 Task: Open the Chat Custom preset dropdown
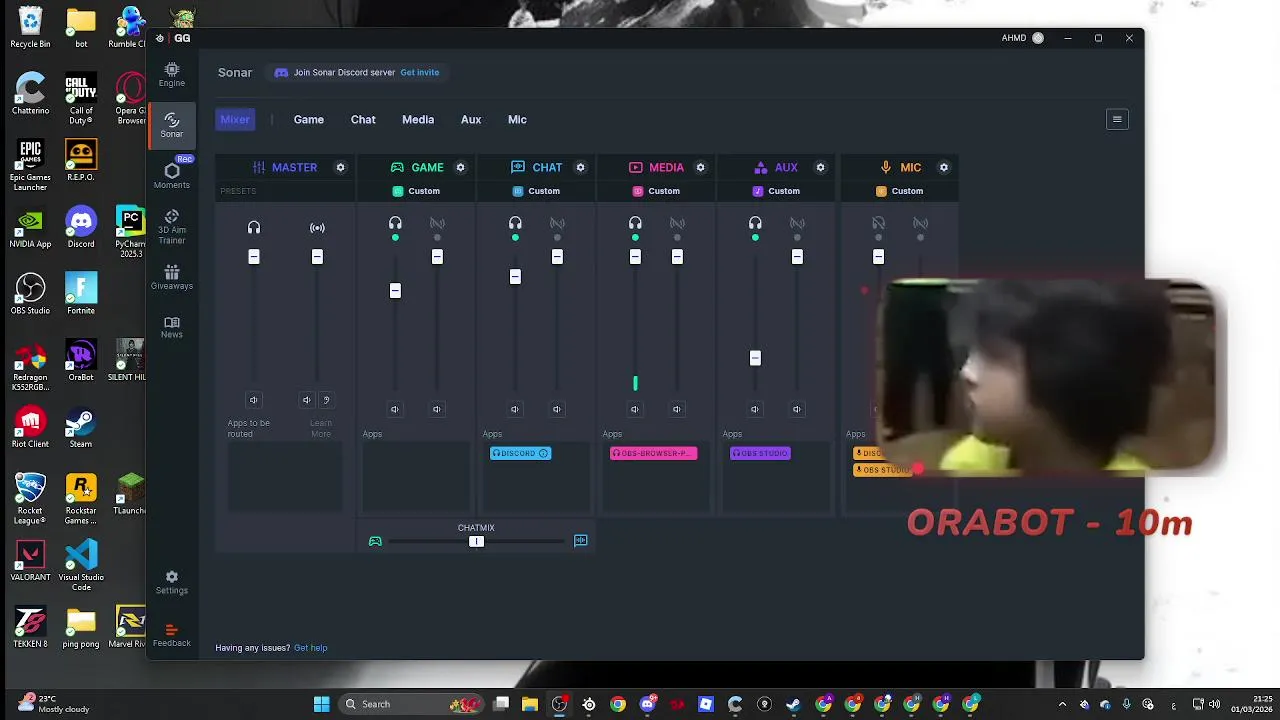click(536, 191)
